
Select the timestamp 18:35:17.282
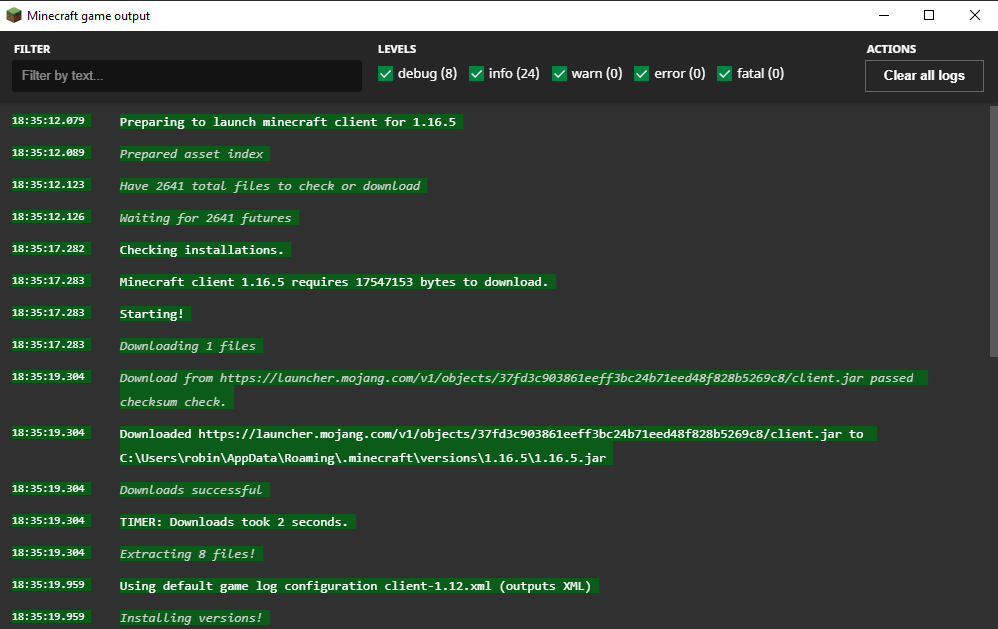pyautogui.click(x=51, y=248)
